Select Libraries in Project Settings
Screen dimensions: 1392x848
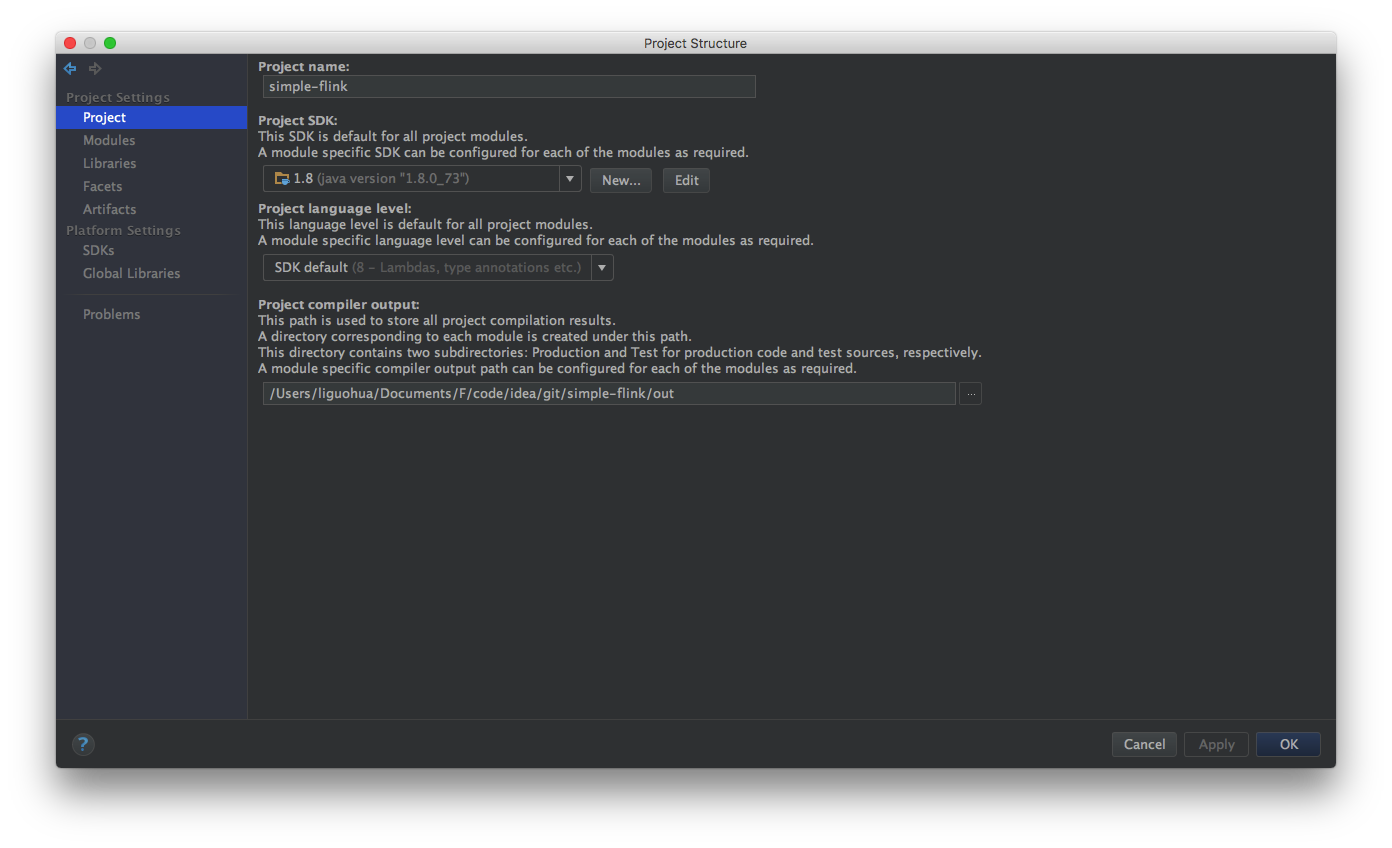click(x=109, y=163)
